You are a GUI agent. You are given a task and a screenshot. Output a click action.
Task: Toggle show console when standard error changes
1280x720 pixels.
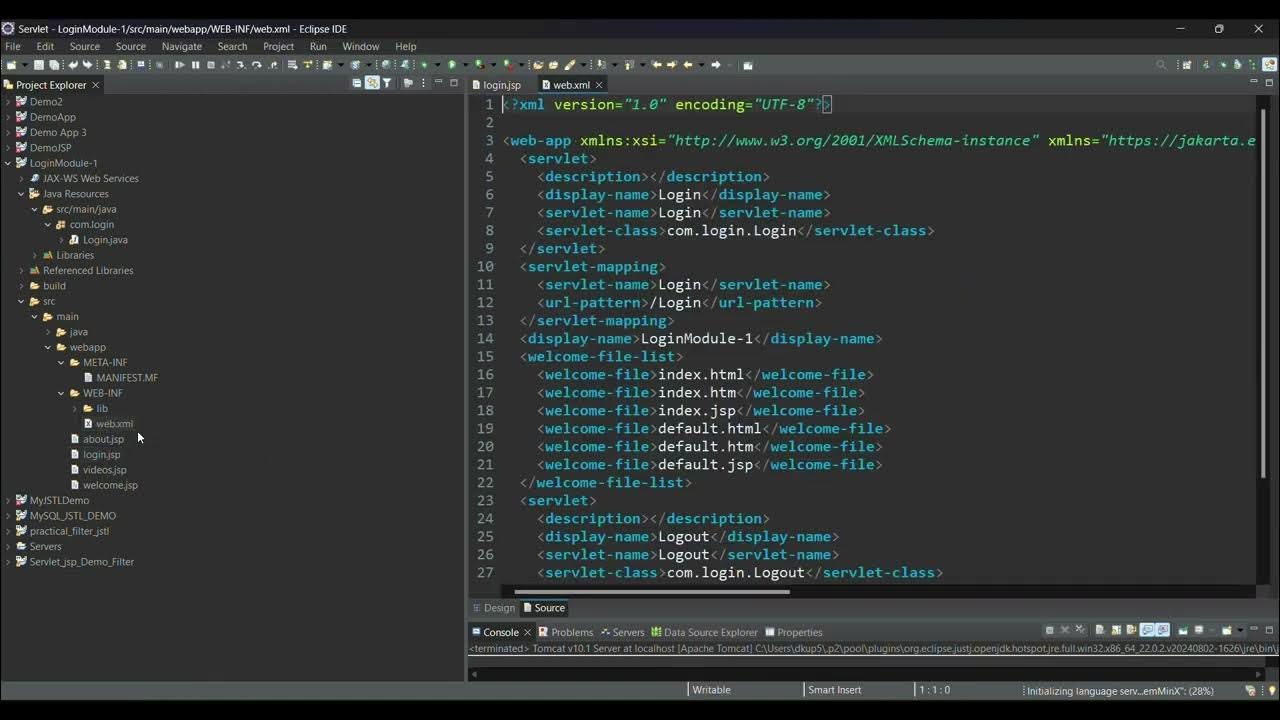[x=1163, y=630]
